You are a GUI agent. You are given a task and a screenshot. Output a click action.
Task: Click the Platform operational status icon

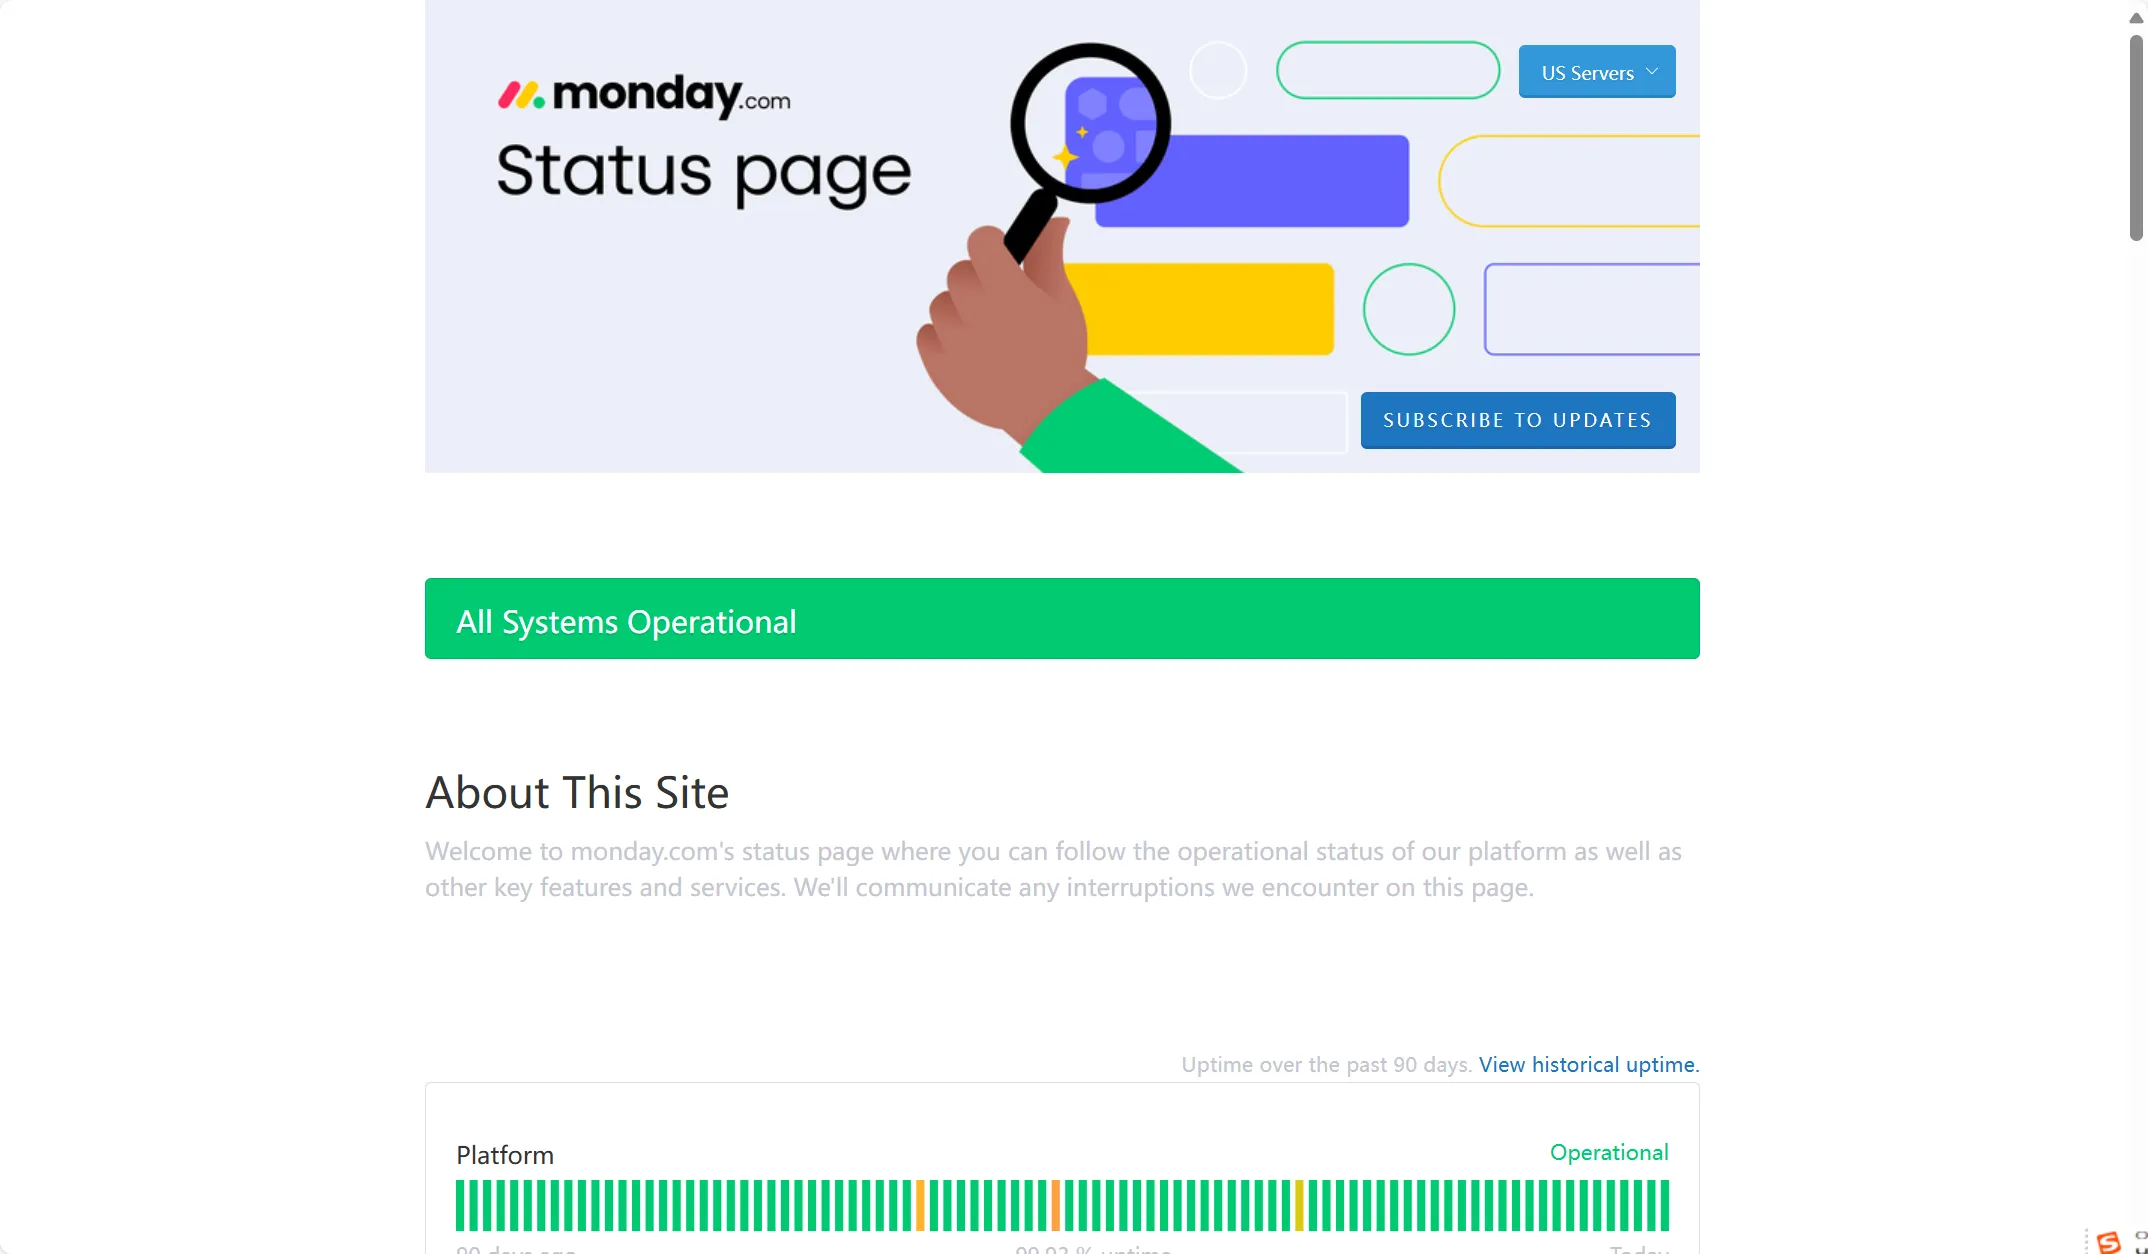(1609, 1151)
